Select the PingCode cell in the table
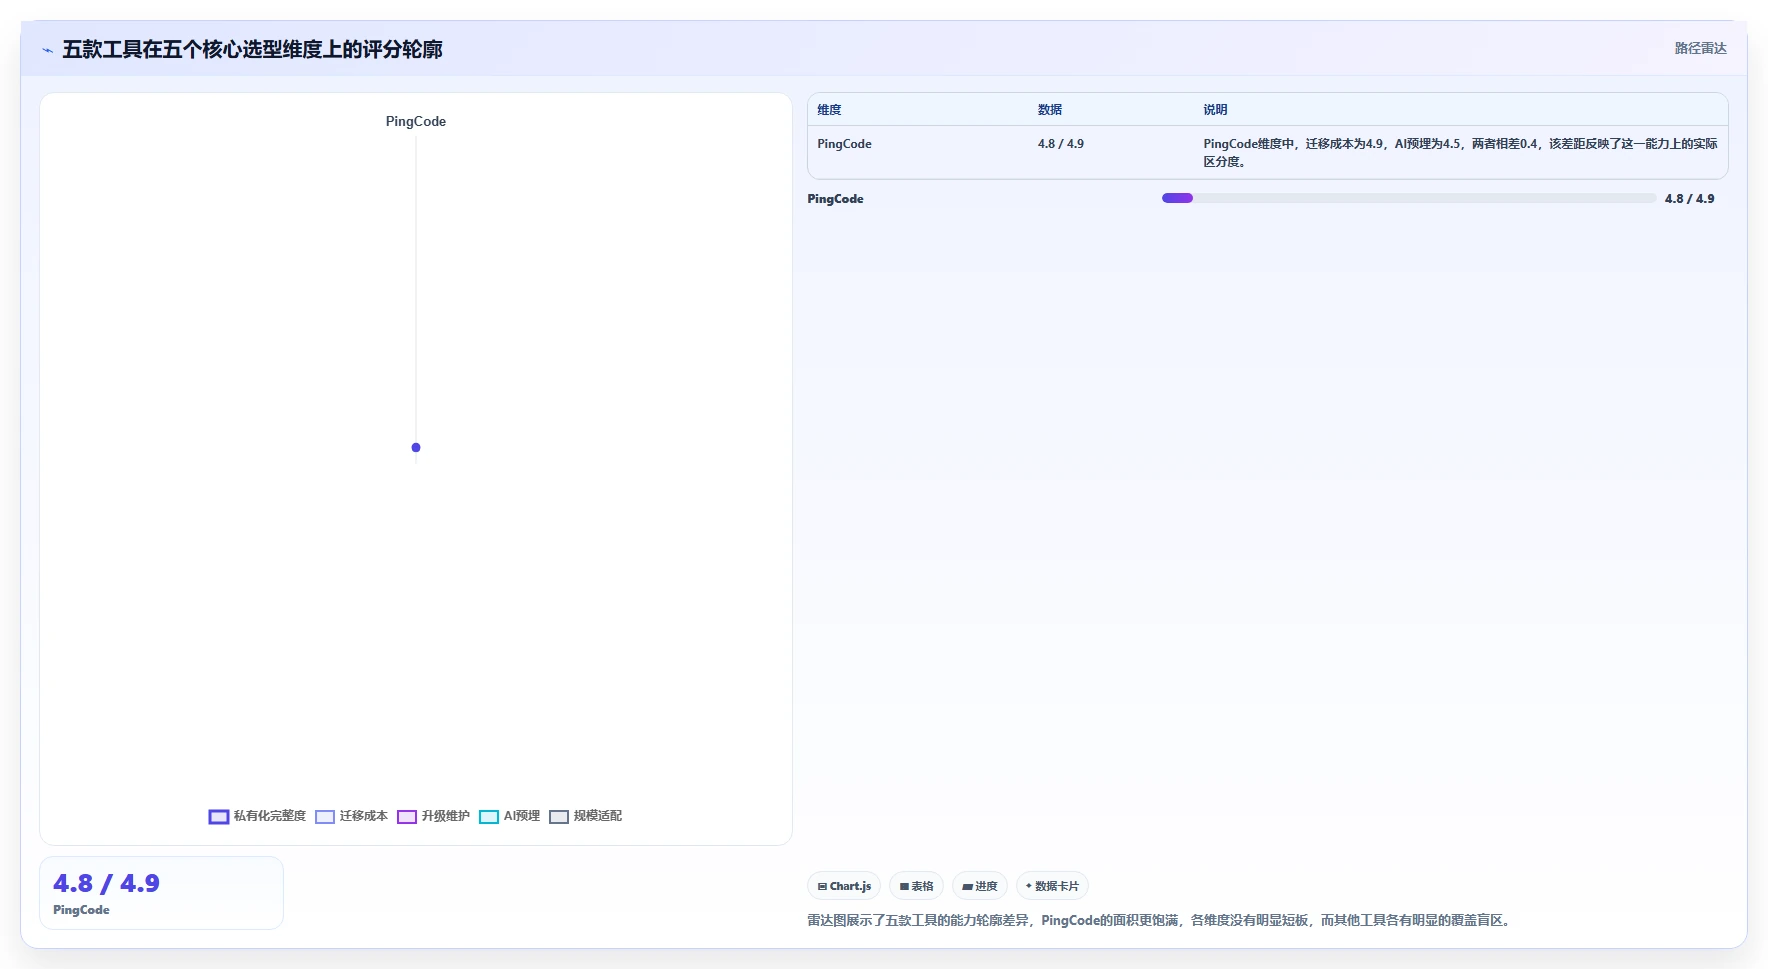The width and height of the screenshot is (1768, 969). click(844, 144)
